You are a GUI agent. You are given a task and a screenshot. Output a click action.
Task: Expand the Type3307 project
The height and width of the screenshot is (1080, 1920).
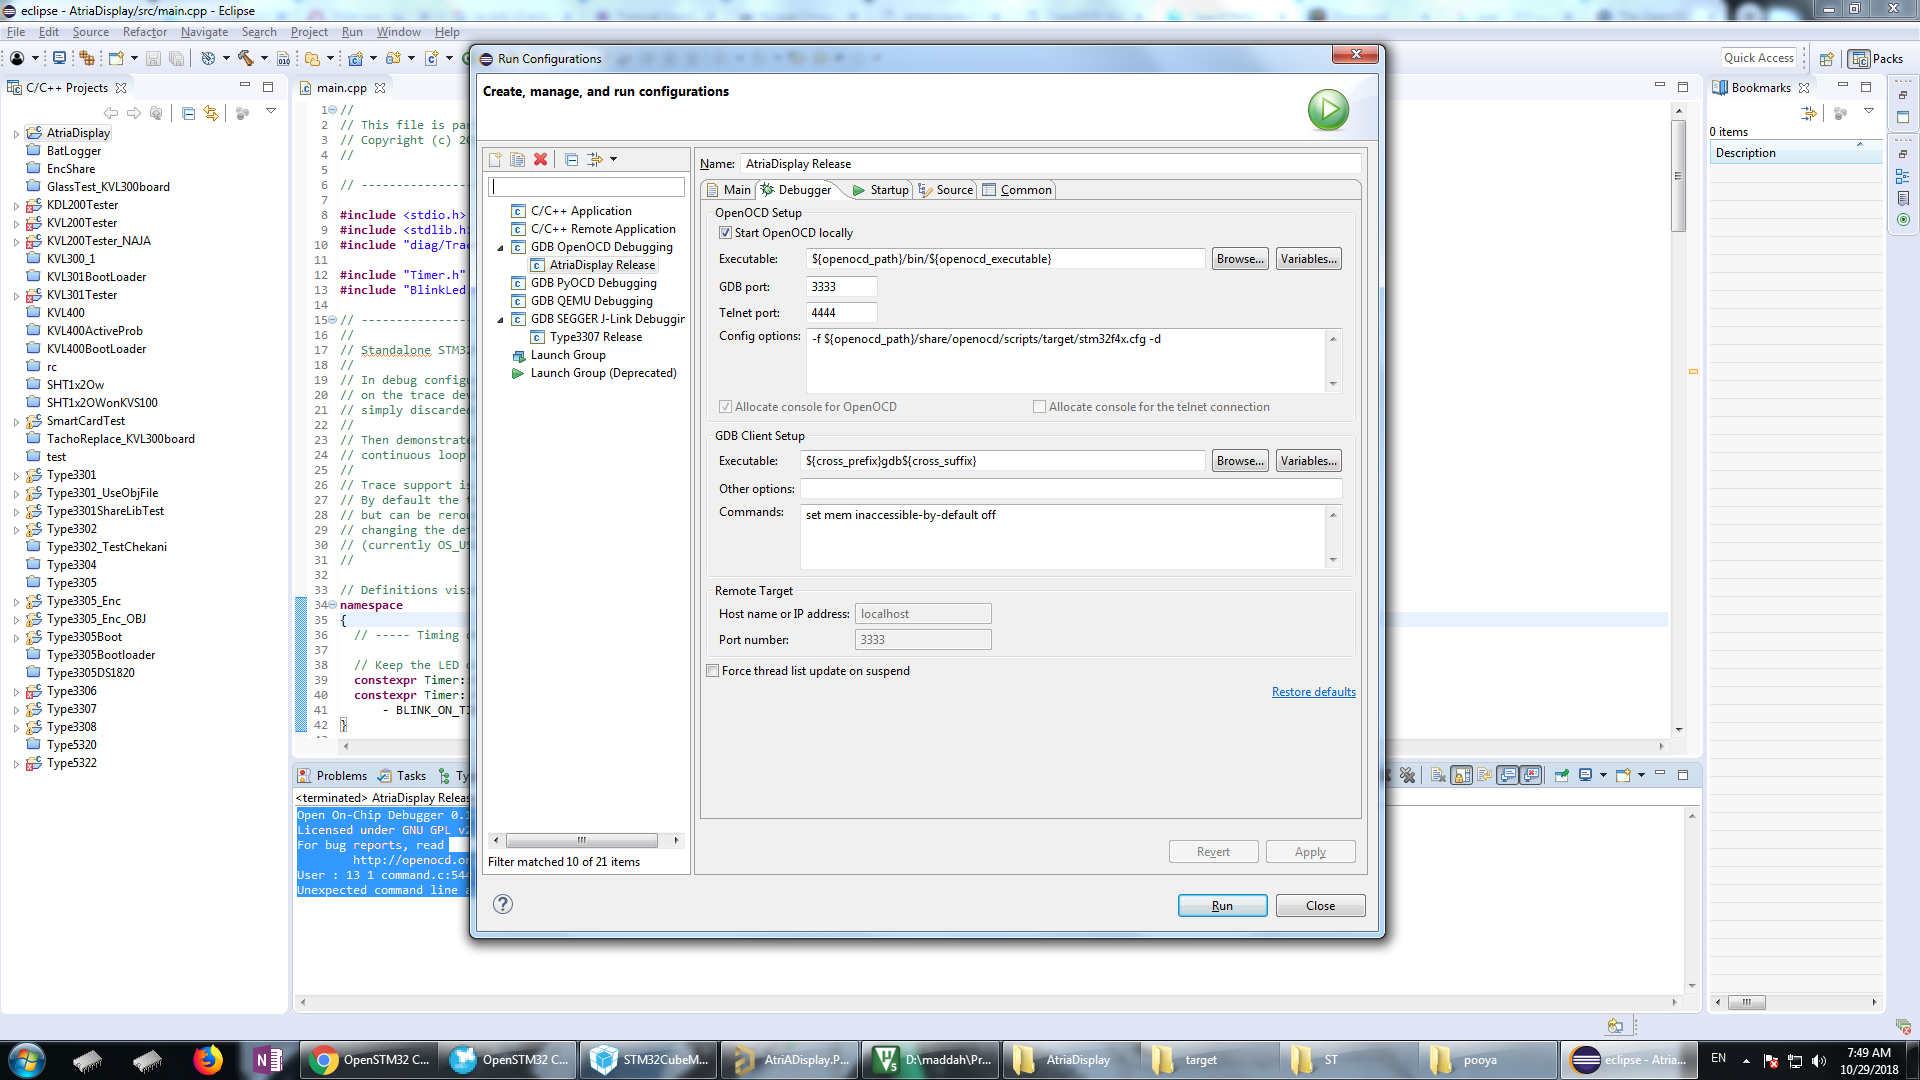click(16, 710)
